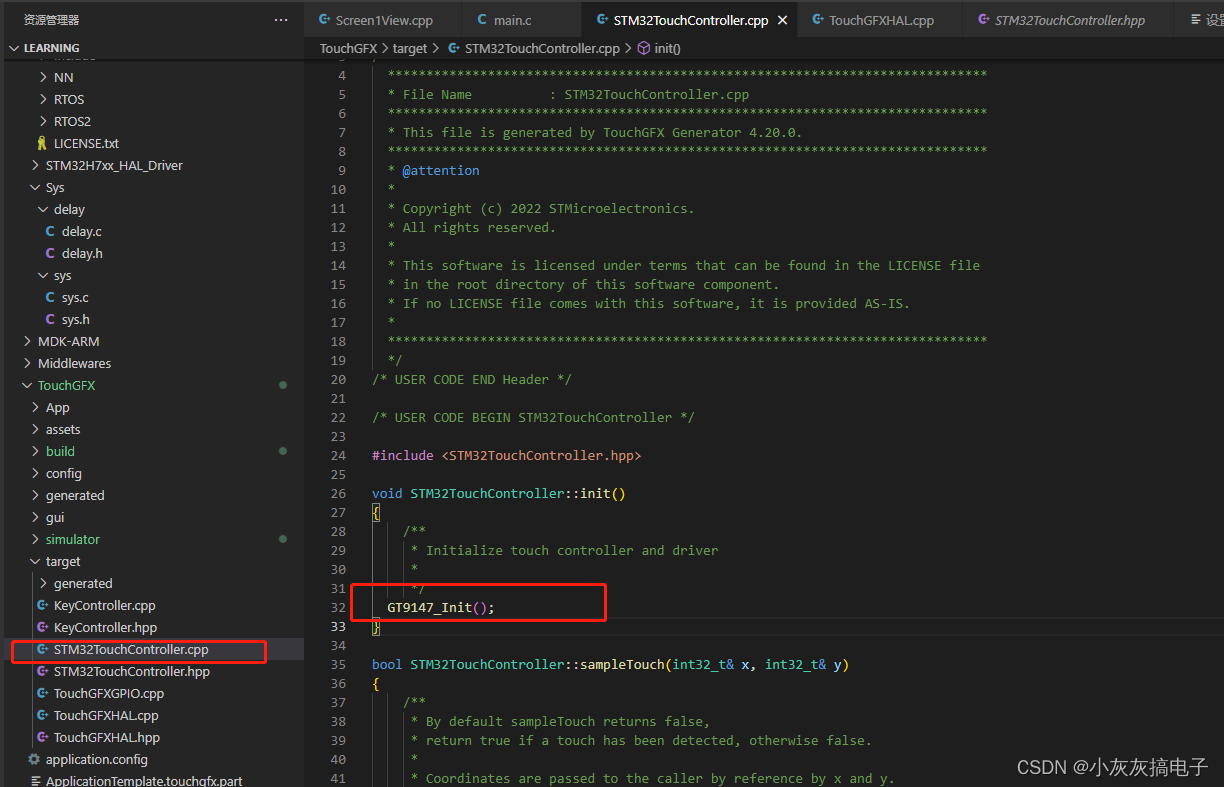Switch to TouchGFXHAL.cpp tab
This screenshot has width=1224, height=787.
pyautogui.click(x=881, y=20)
